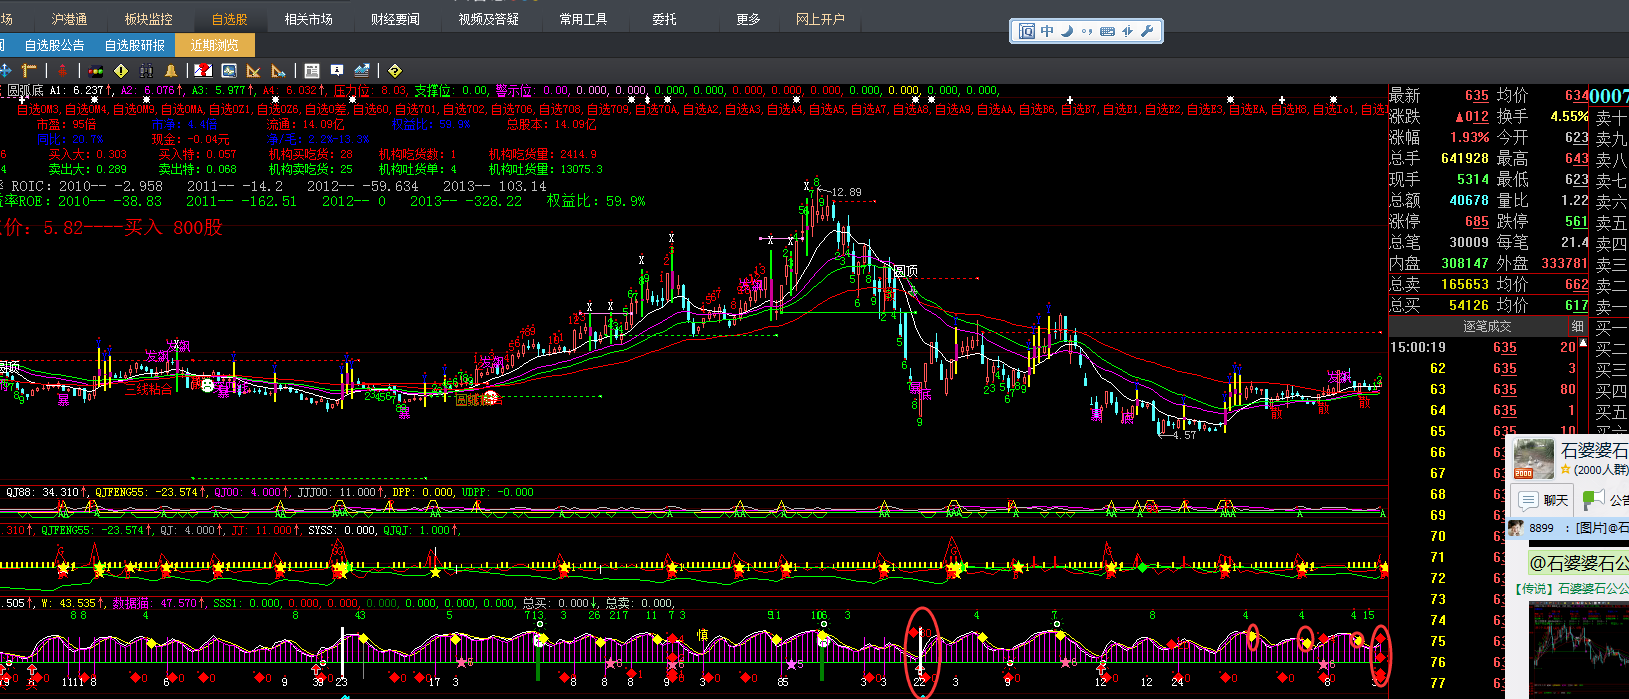This screenshot has width=1629, height=699.
Task: Click the QJ88: 34.310 indicator label
Action: [46, 492]
